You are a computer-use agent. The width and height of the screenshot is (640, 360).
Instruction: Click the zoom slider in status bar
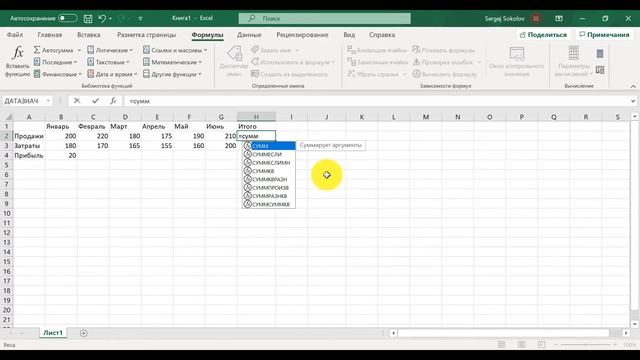(587, 345)
